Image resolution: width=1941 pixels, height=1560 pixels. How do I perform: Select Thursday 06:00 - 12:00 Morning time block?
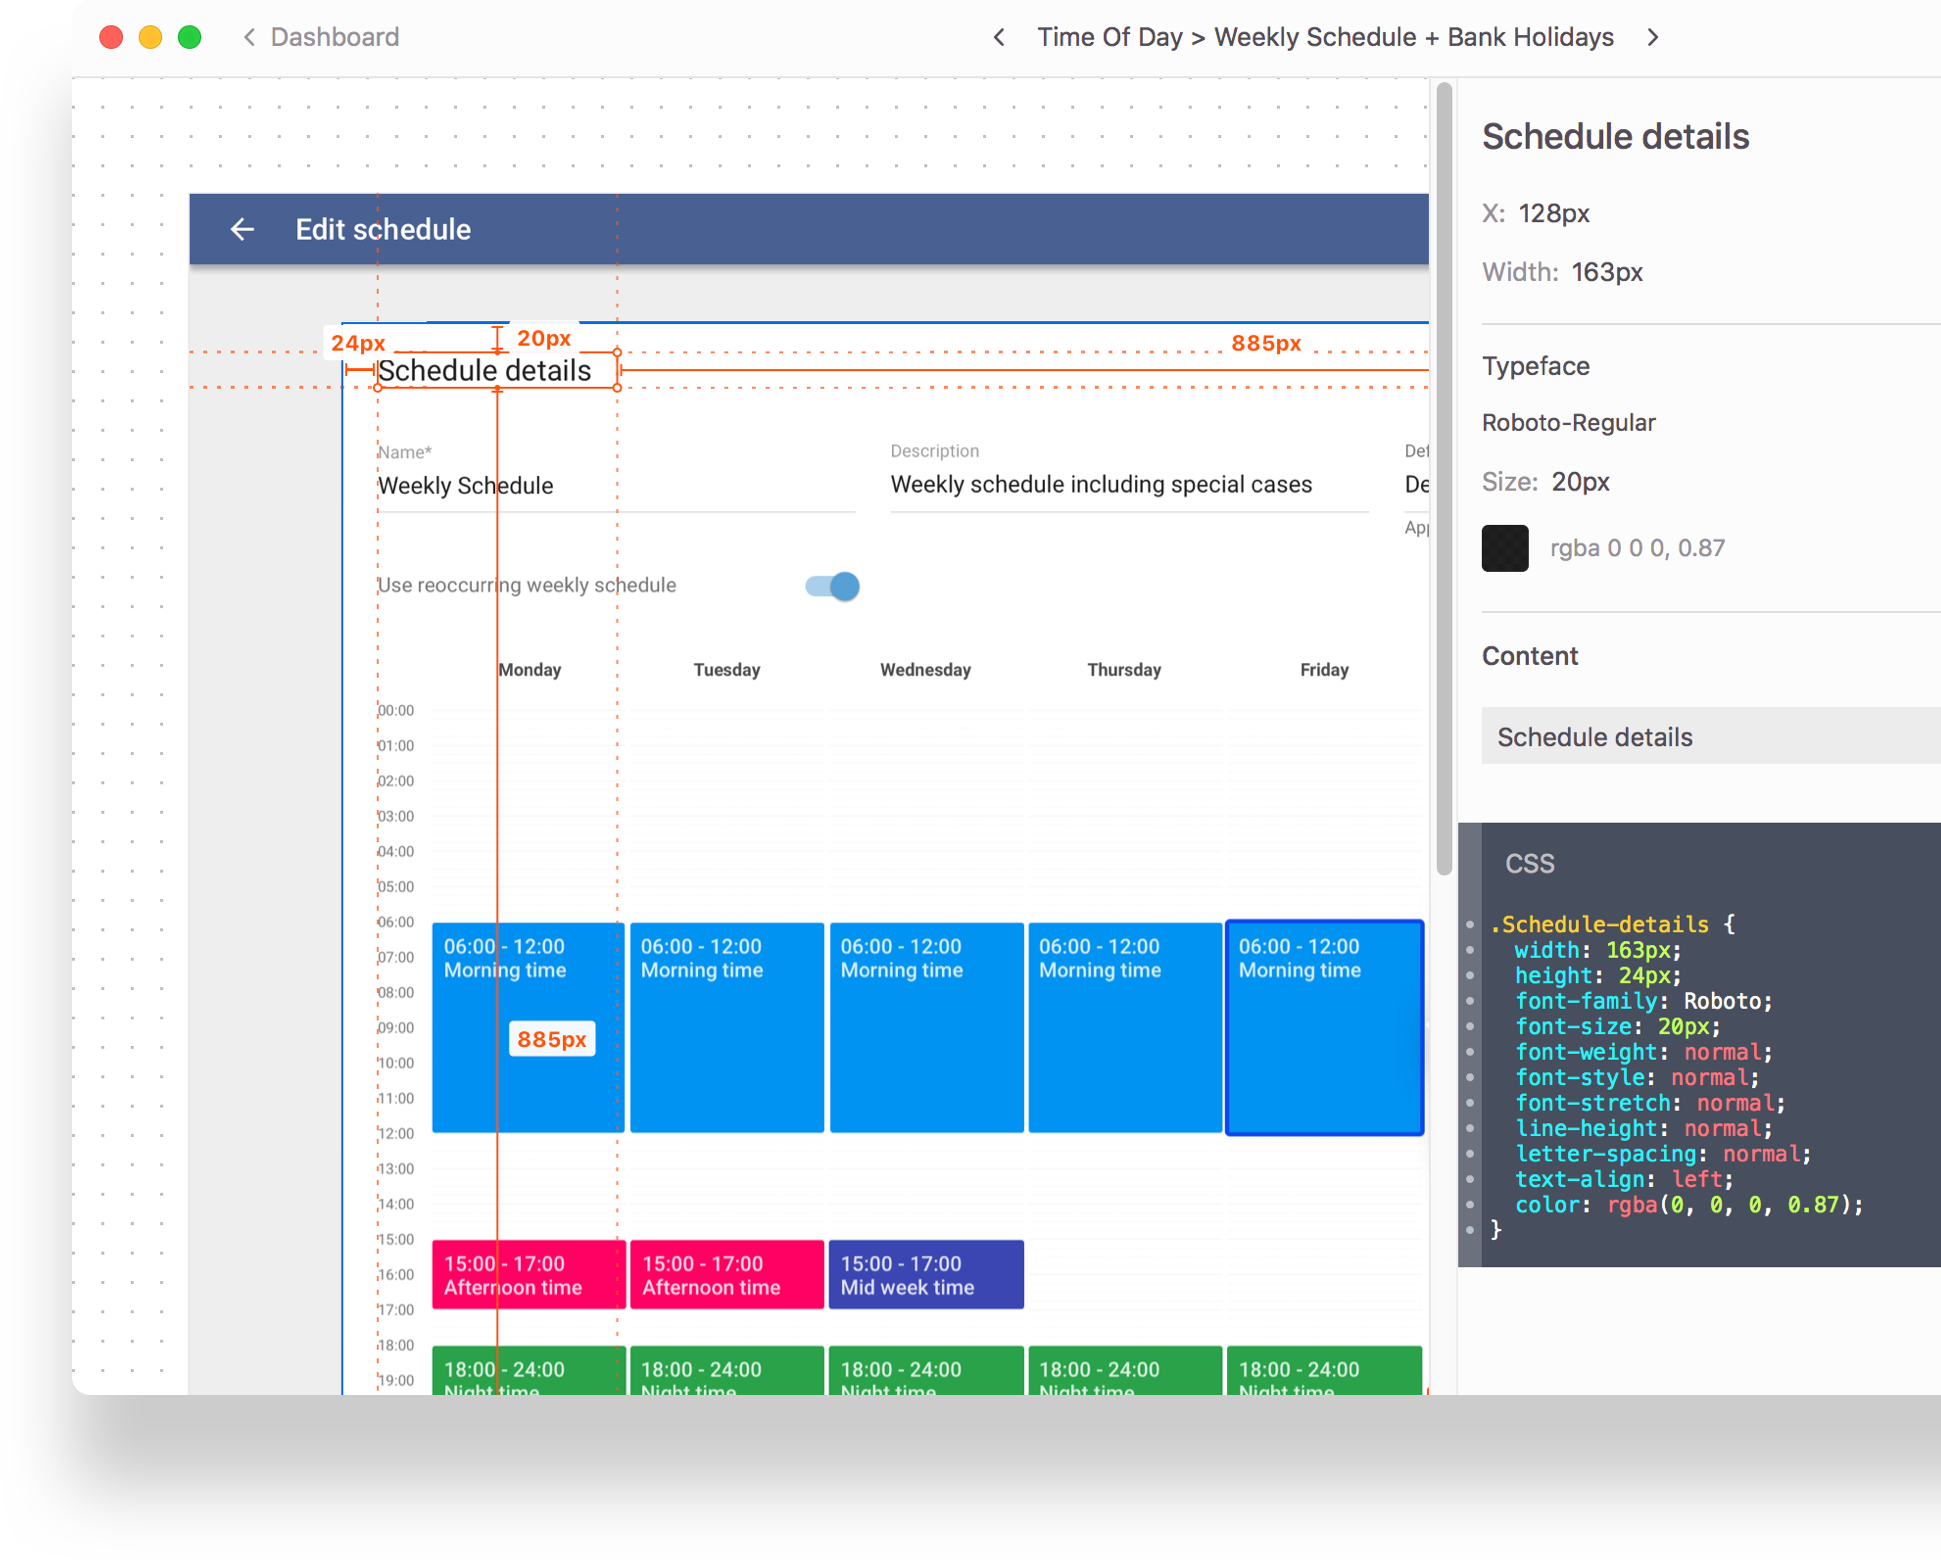click(x=1125, y=1027)
